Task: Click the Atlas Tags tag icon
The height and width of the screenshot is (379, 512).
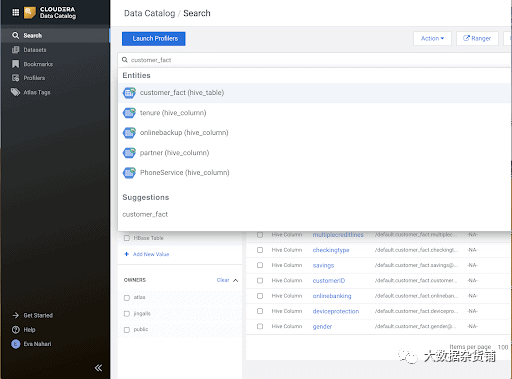Action: tap(15, 92)
